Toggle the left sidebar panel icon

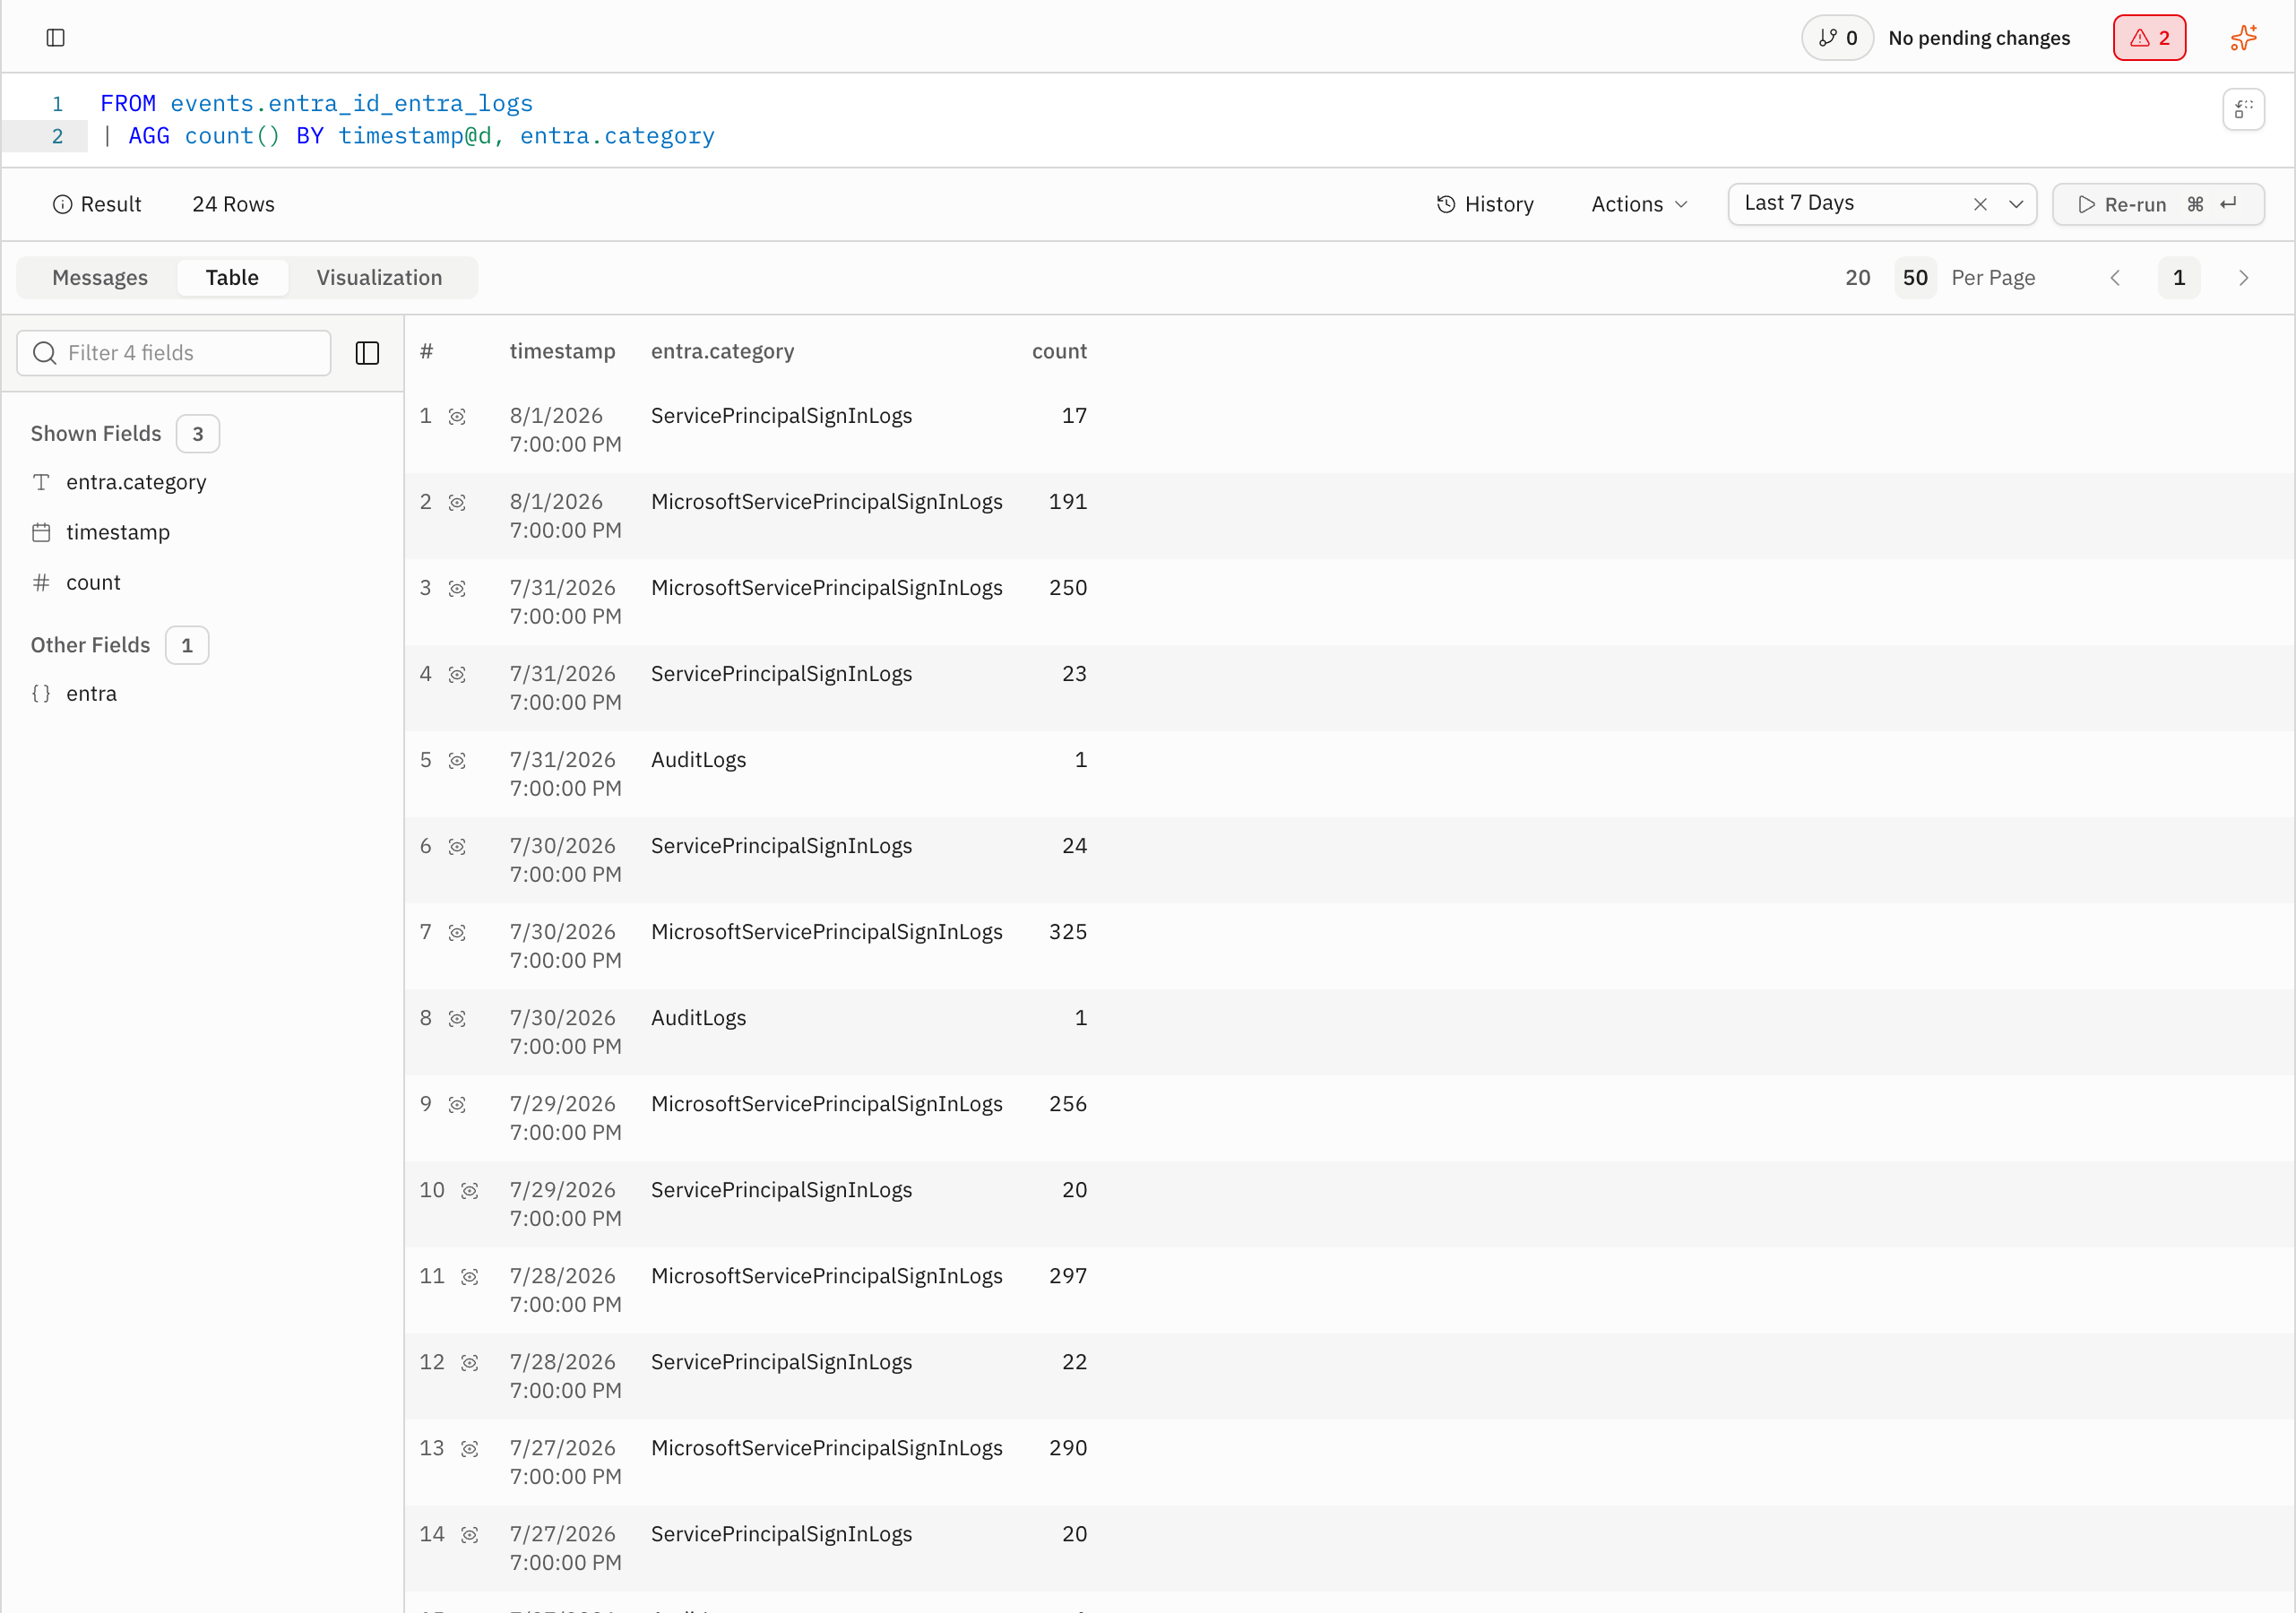coord(56,38)
